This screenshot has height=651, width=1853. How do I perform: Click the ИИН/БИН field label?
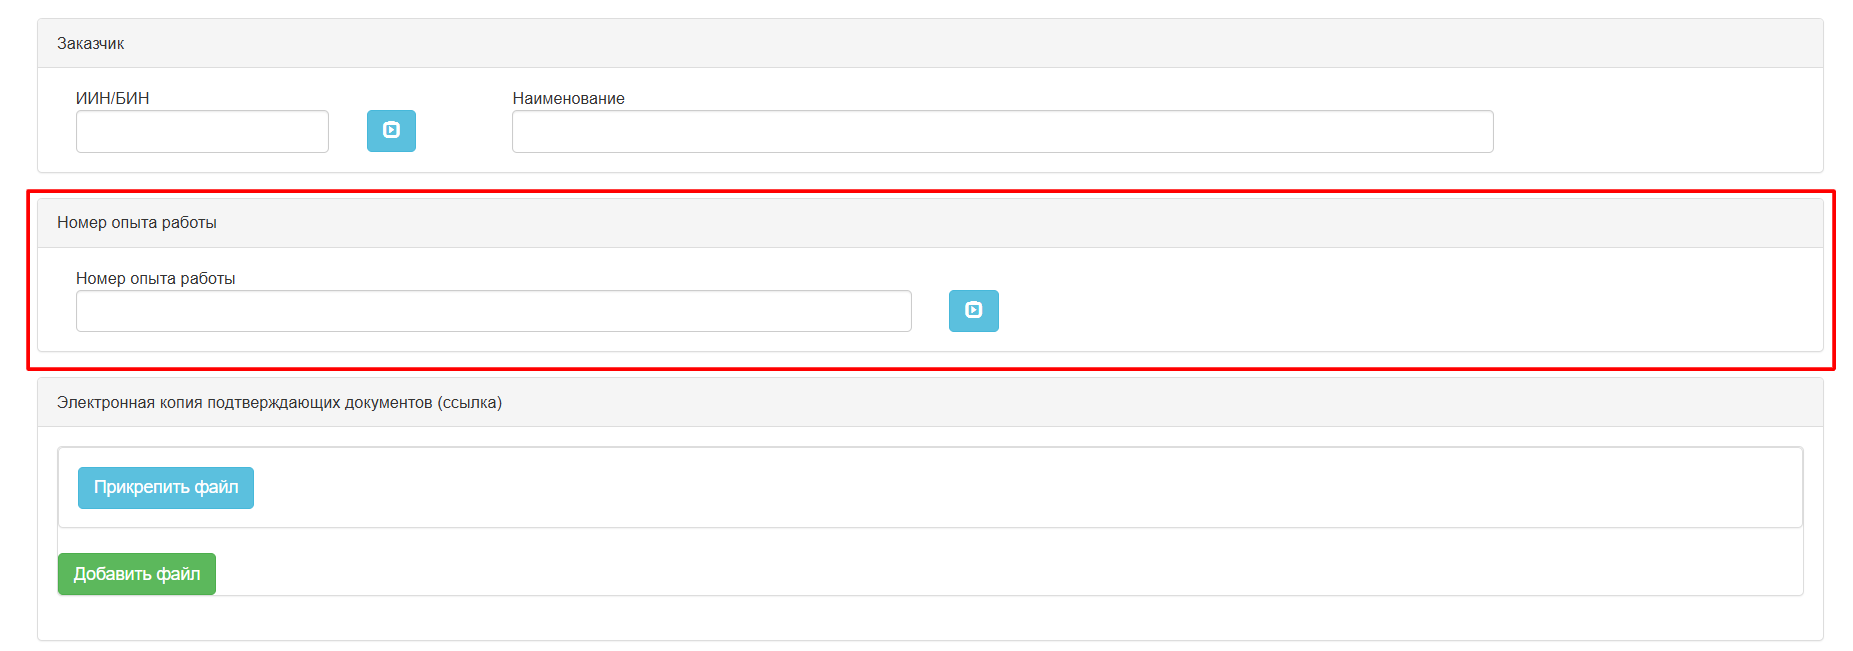click(113, 98)
